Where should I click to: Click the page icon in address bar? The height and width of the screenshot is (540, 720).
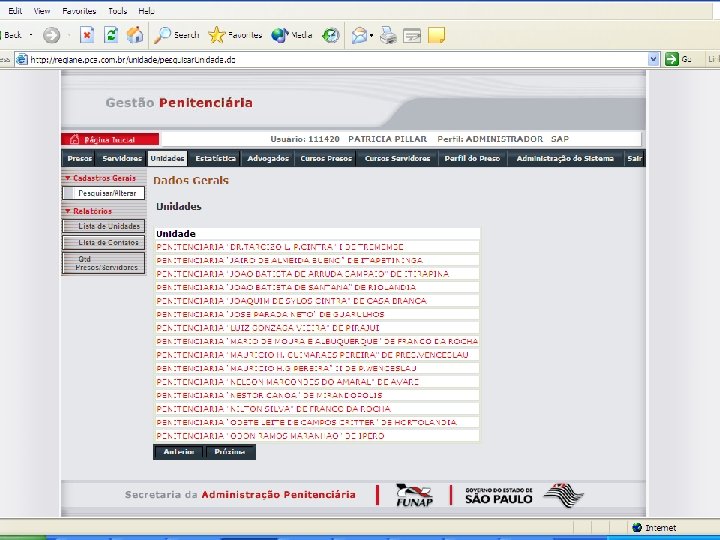pyautogui.click(x=22, y=59)
